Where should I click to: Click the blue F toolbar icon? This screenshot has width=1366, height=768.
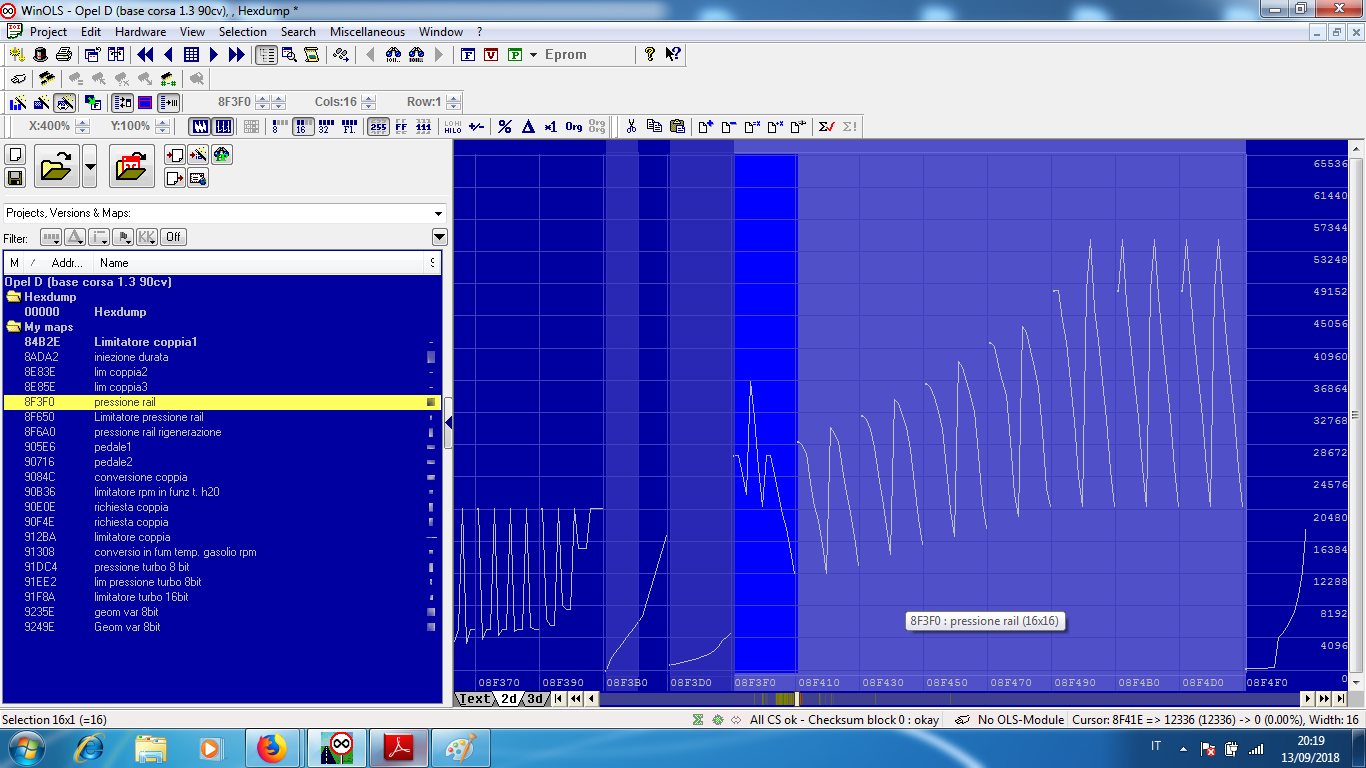click(467, 55)
